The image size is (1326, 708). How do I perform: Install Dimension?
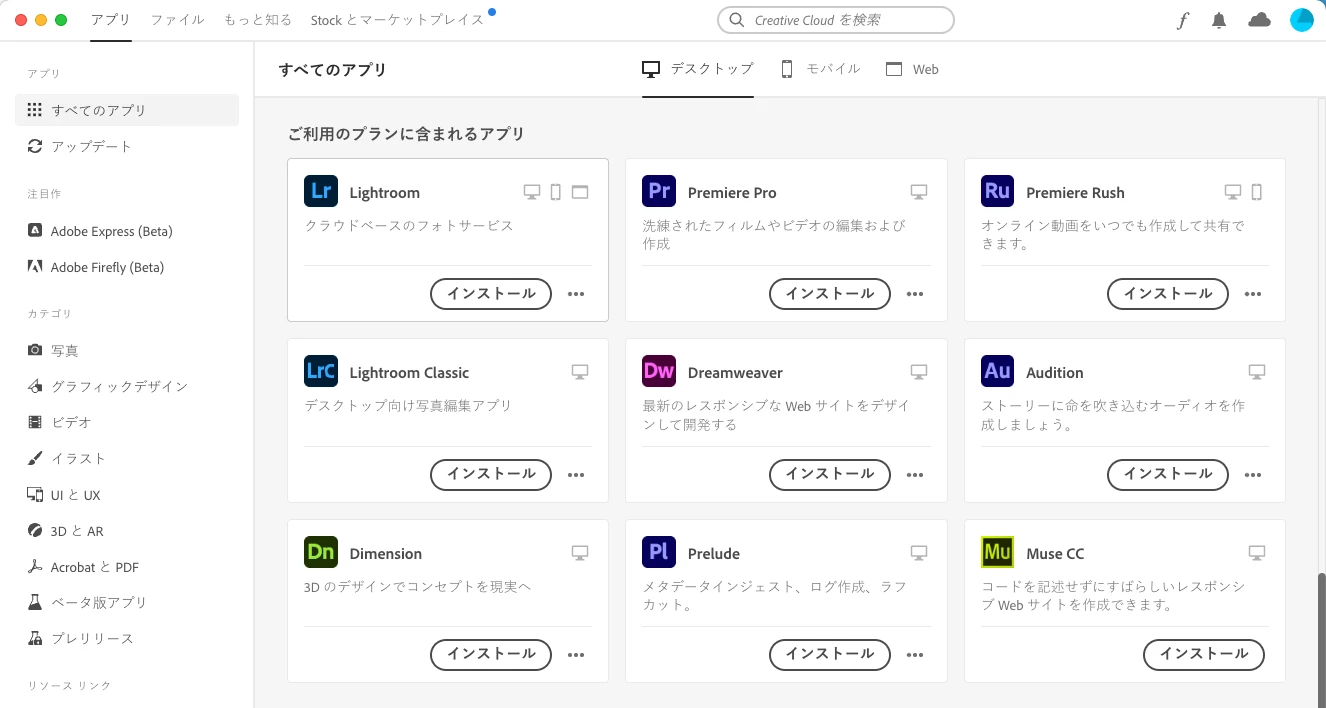click(x=491, y=654)
